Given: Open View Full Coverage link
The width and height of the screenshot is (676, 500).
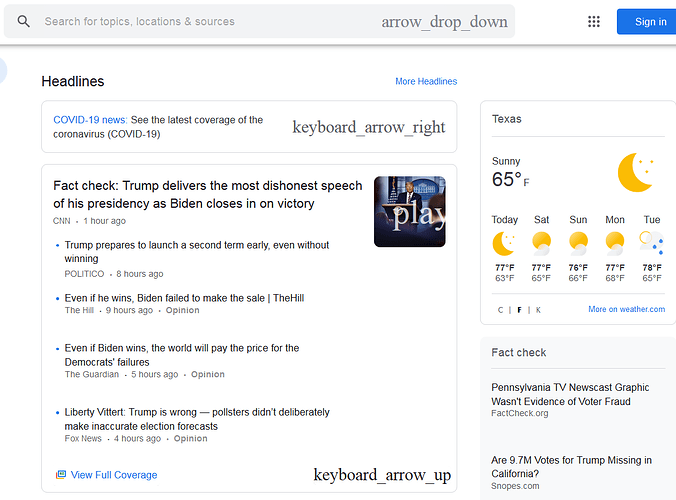Looking at the screenshot, I should pos(114,475).
